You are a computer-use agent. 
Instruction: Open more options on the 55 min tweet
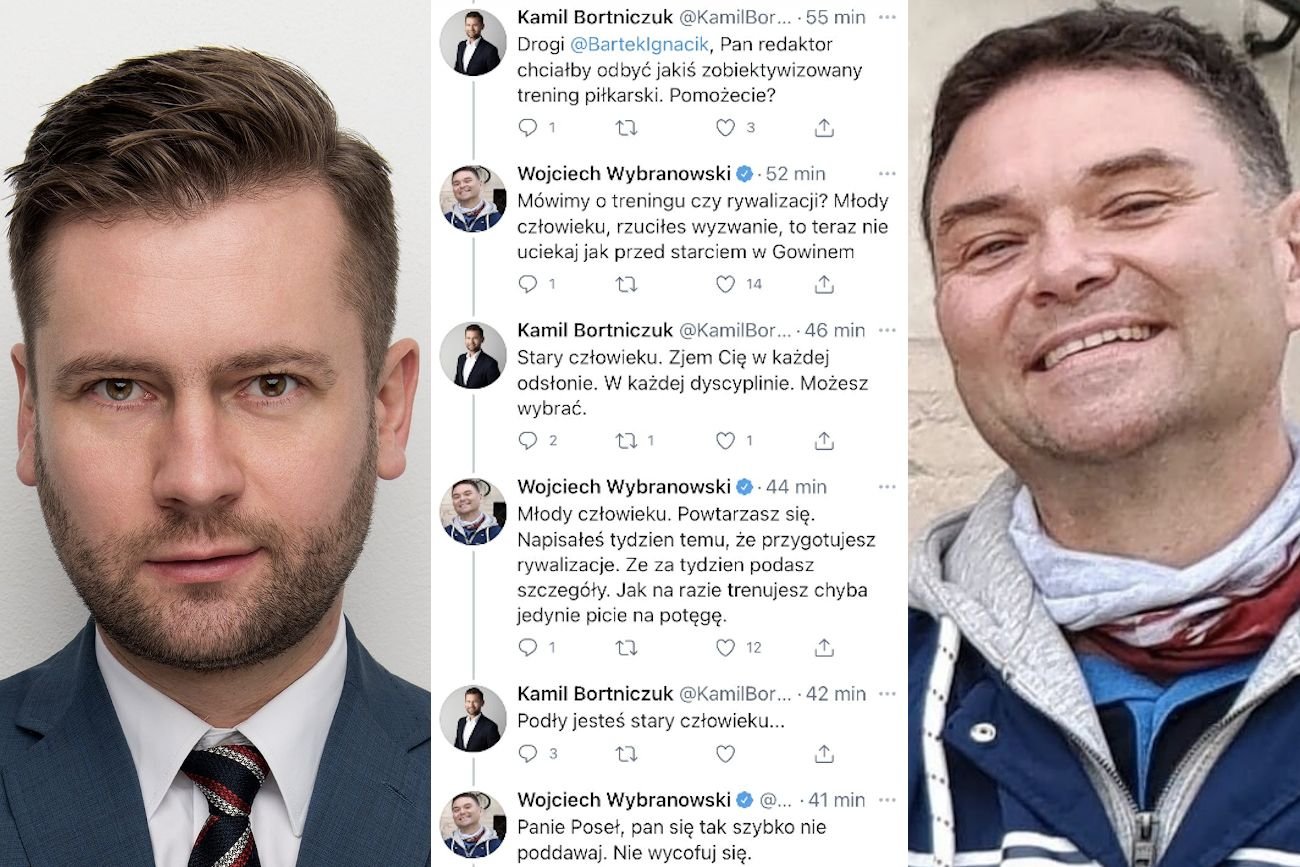coord(887,17)
